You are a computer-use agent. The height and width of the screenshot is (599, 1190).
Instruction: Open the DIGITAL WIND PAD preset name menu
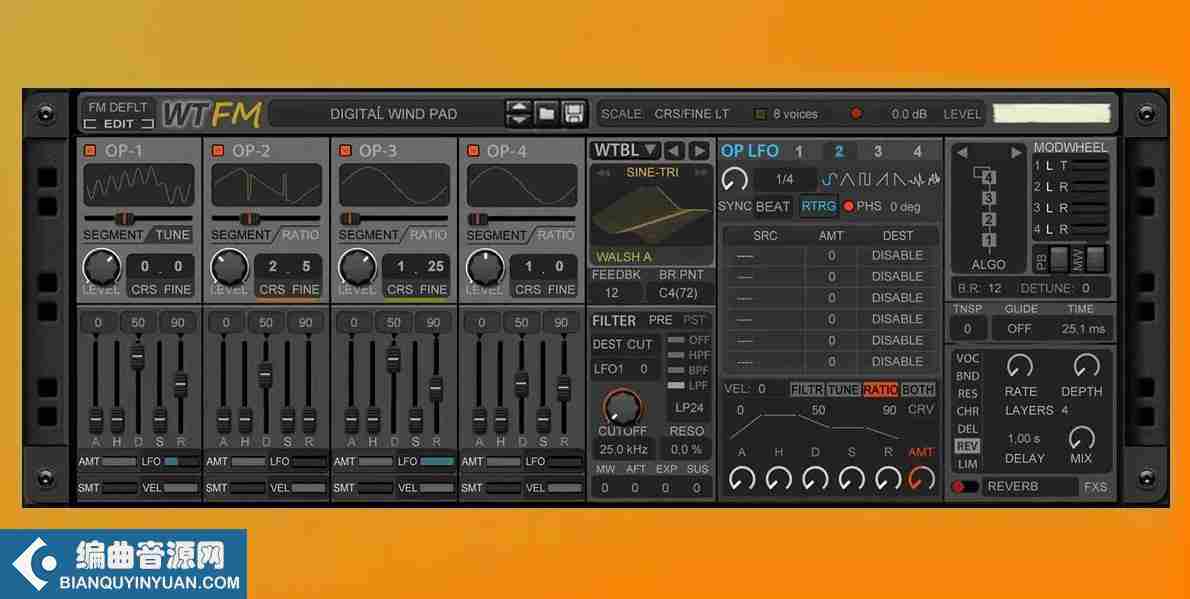(393, 114)
